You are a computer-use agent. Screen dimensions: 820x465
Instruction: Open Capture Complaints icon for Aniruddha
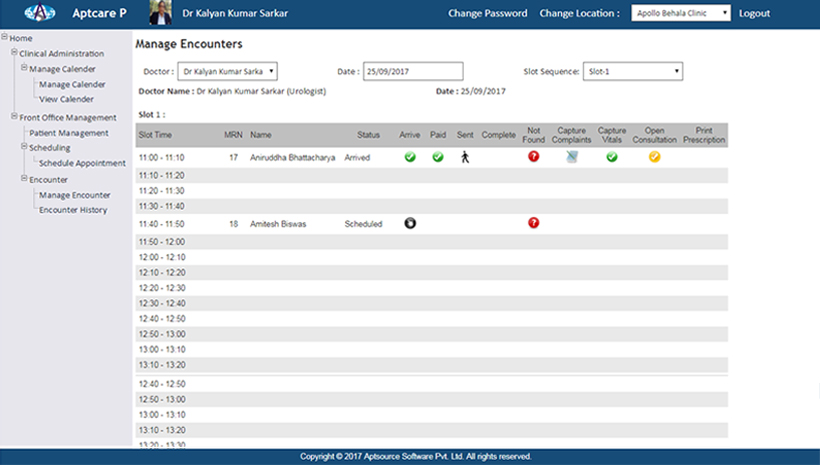click(x=572, y=157)
